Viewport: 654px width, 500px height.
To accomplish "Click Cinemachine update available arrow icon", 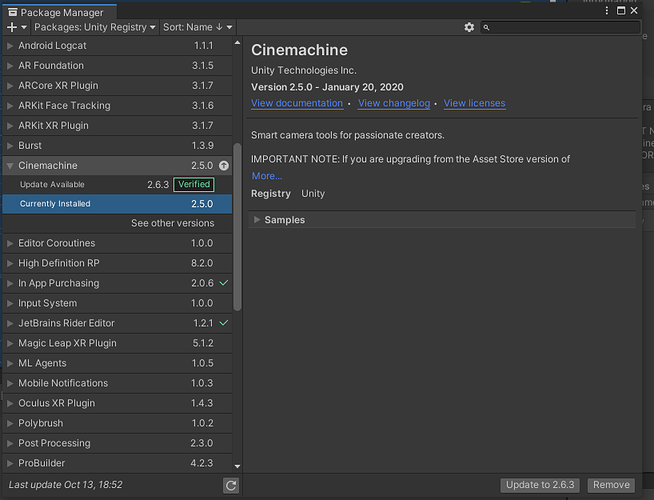I will pos(224,166).
